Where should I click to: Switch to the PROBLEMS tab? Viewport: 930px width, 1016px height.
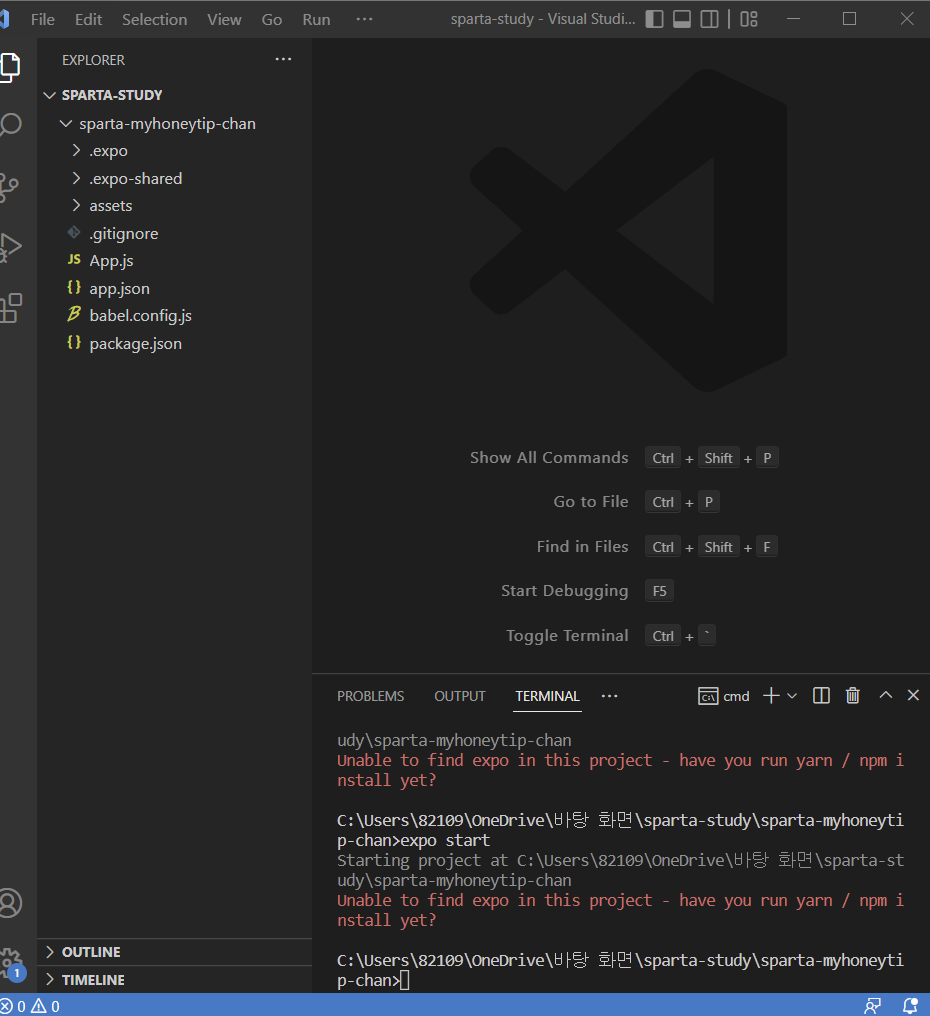pyautogui.click(x=370, y=696)
